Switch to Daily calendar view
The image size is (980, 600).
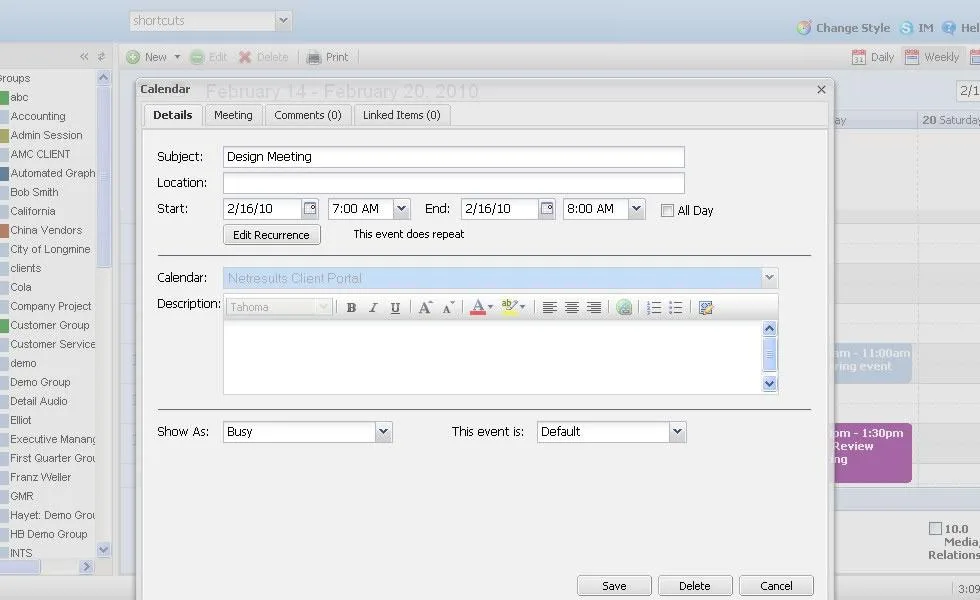click(x=873, y=57)
